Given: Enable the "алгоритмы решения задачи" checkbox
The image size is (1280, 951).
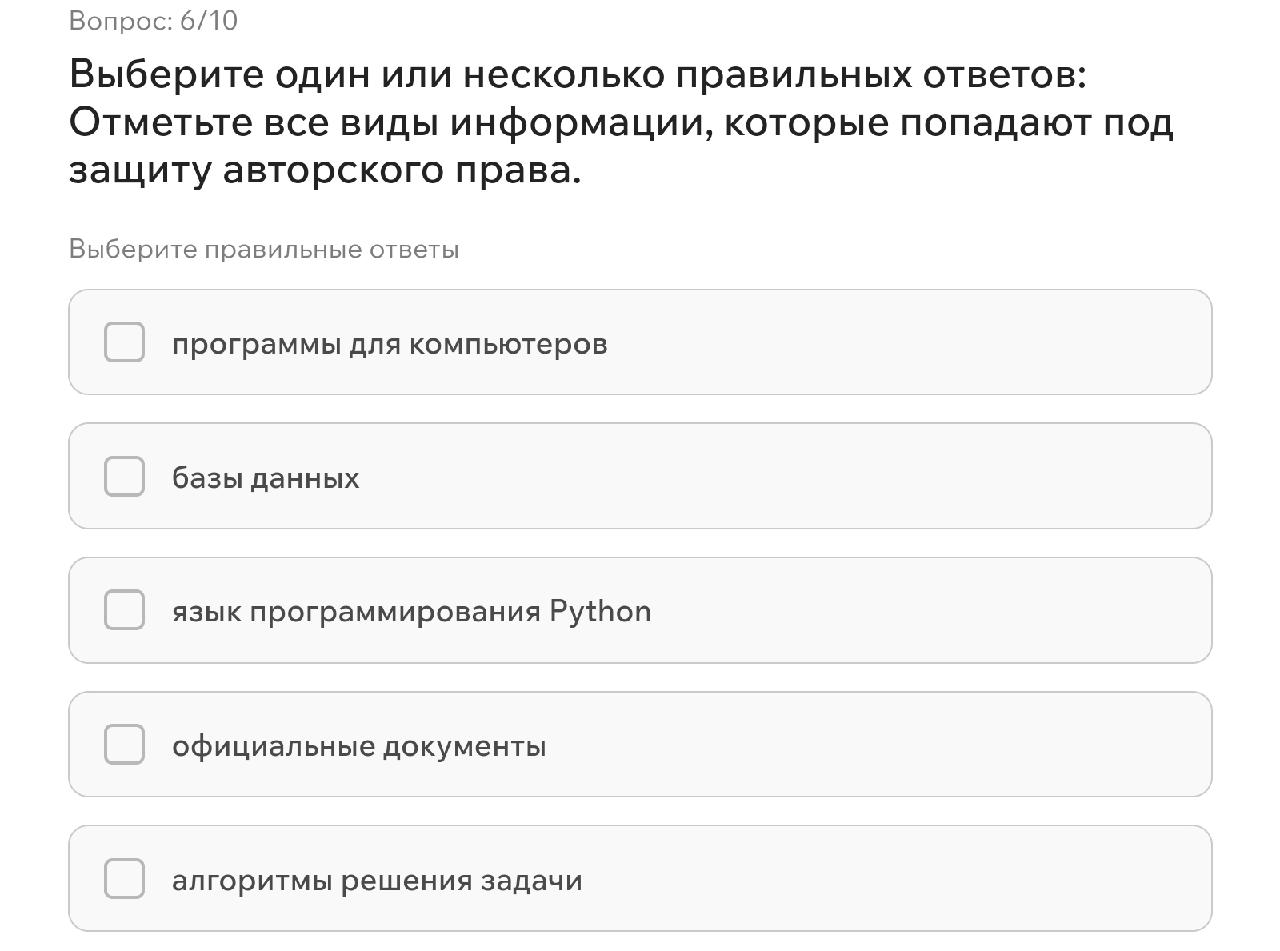Looking at the screenshot, I should (124, 878).
